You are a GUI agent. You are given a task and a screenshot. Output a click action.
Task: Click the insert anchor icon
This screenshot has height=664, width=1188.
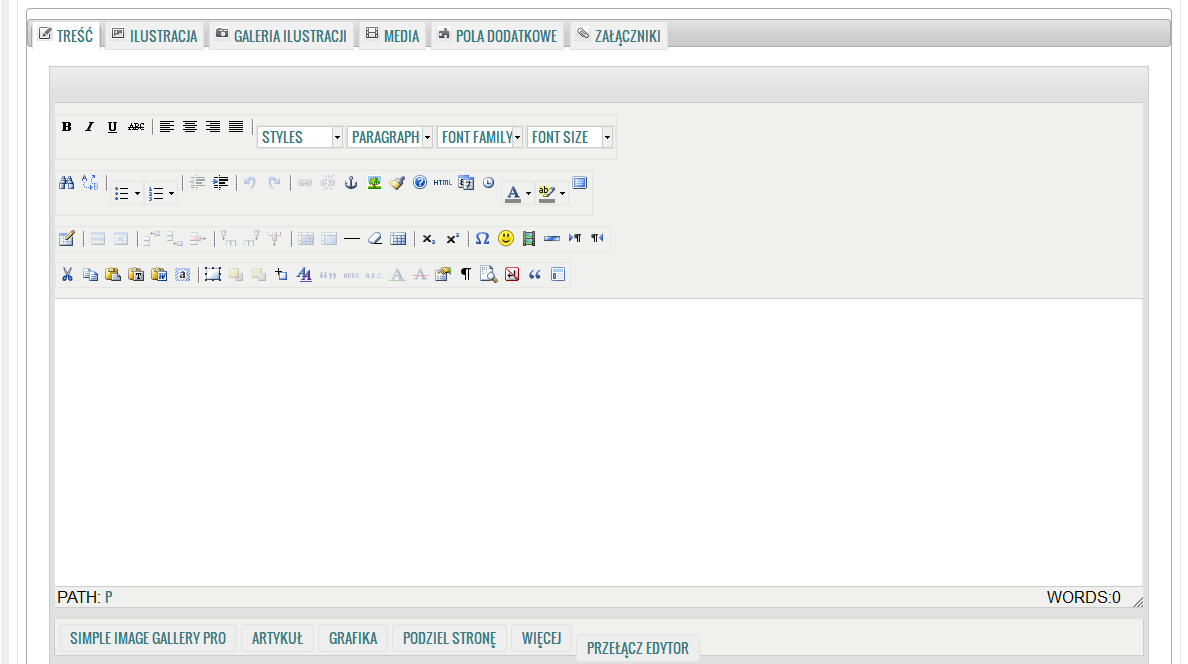(x=351, y=183)
